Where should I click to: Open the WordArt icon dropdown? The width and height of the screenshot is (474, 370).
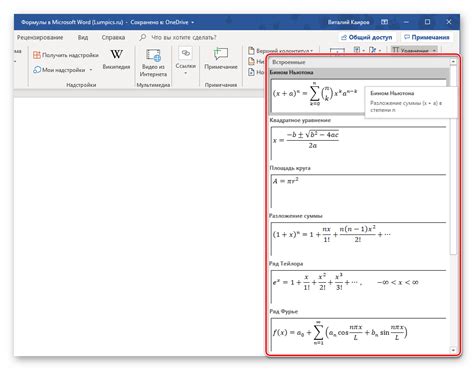(375, 50)
